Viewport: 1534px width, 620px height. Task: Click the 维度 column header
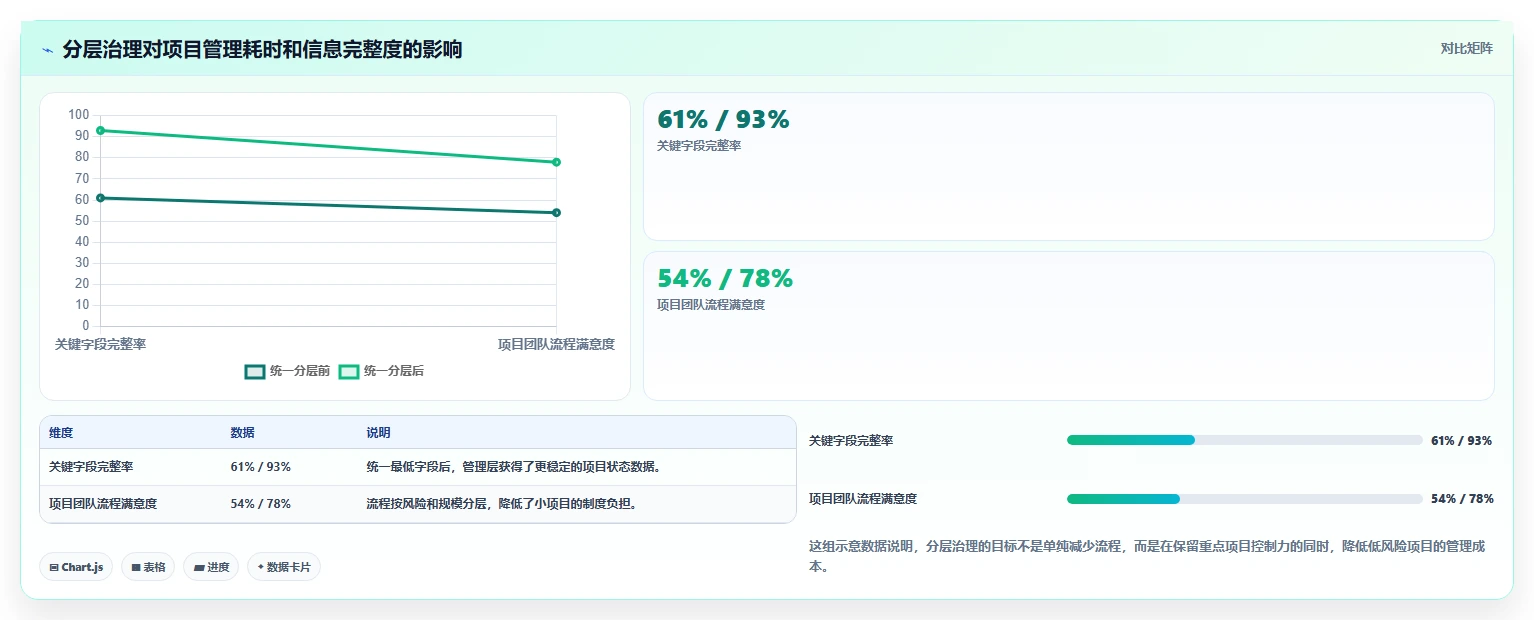pos(61,433)
